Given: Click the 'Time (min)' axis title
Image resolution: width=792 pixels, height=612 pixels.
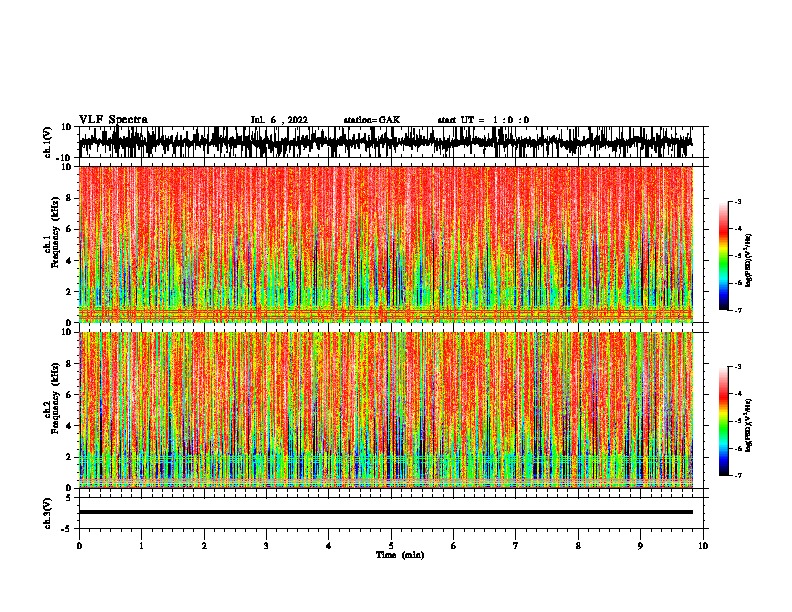Looking at the screenshot, I should point(400,555).
